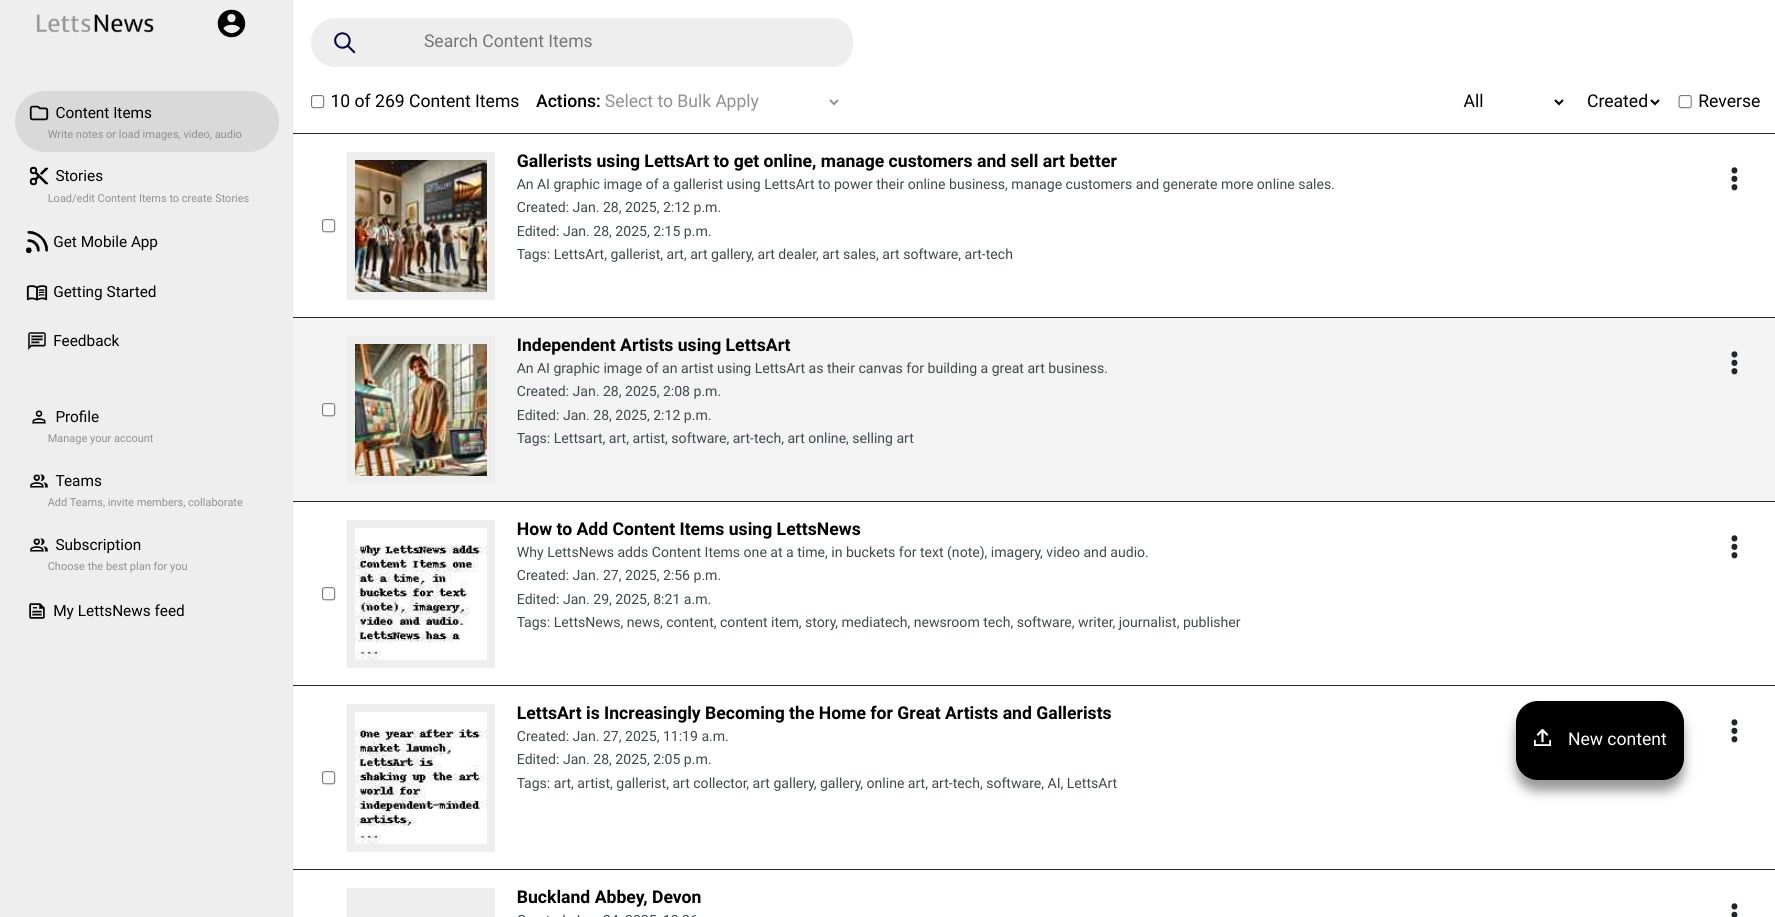This screenshot has height=917, width=1775.
Task: Click the Profile person icon
Action: [39, 417]
